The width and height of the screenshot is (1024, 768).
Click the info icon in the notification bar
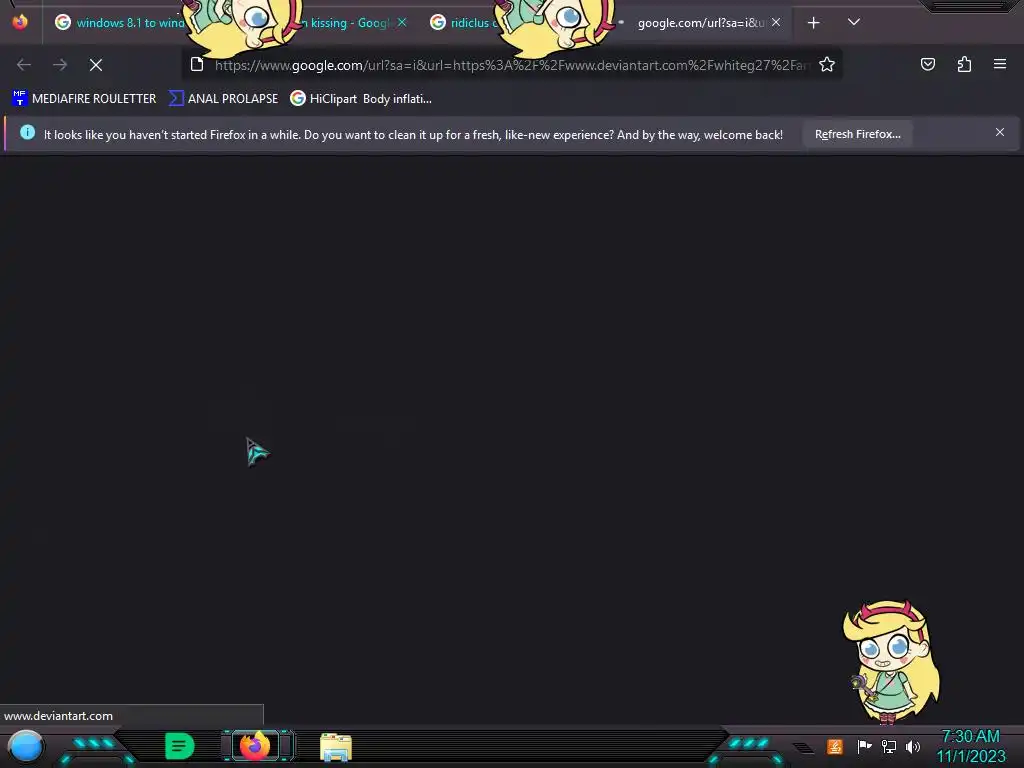[x=27, y=133]
